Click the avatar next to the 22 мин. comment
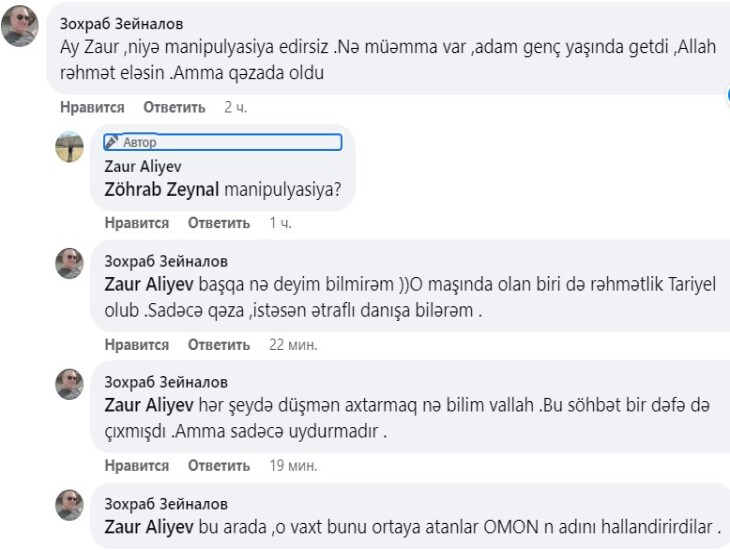The image size is (730, 550). (69, 265)
